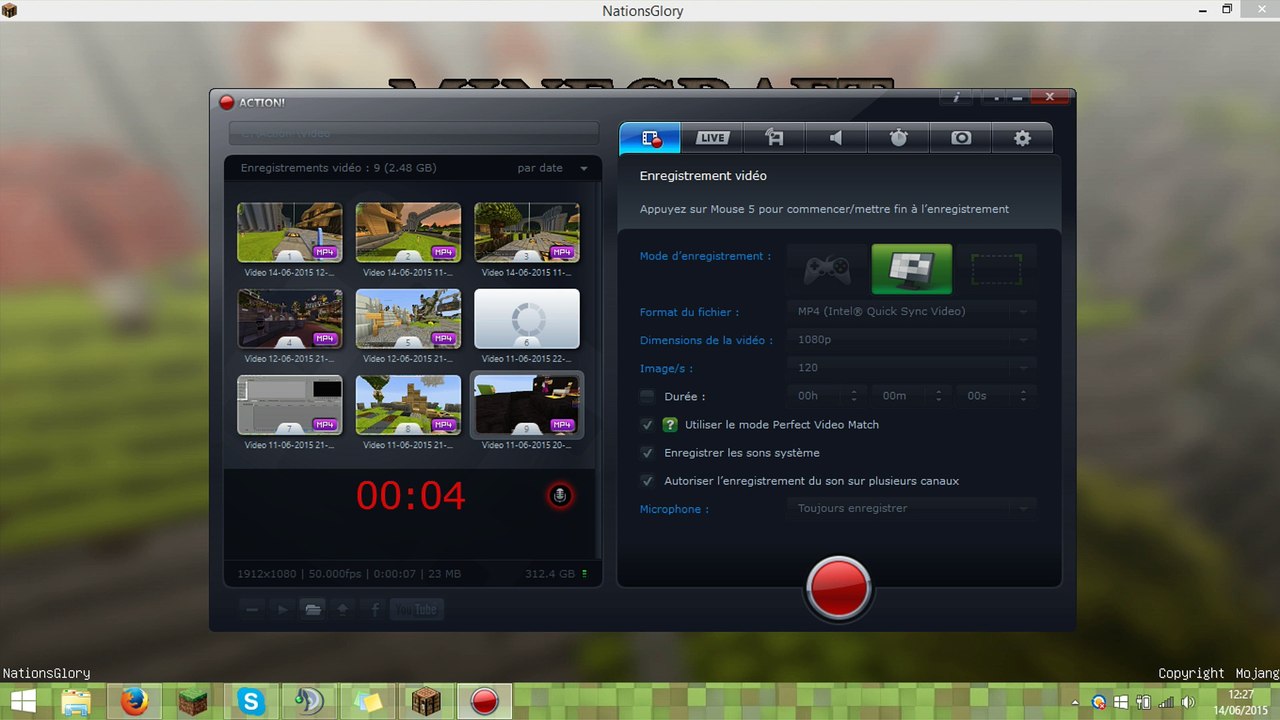
Task: Open the system volume speaker icon
Action: (x=1187, y=702)
